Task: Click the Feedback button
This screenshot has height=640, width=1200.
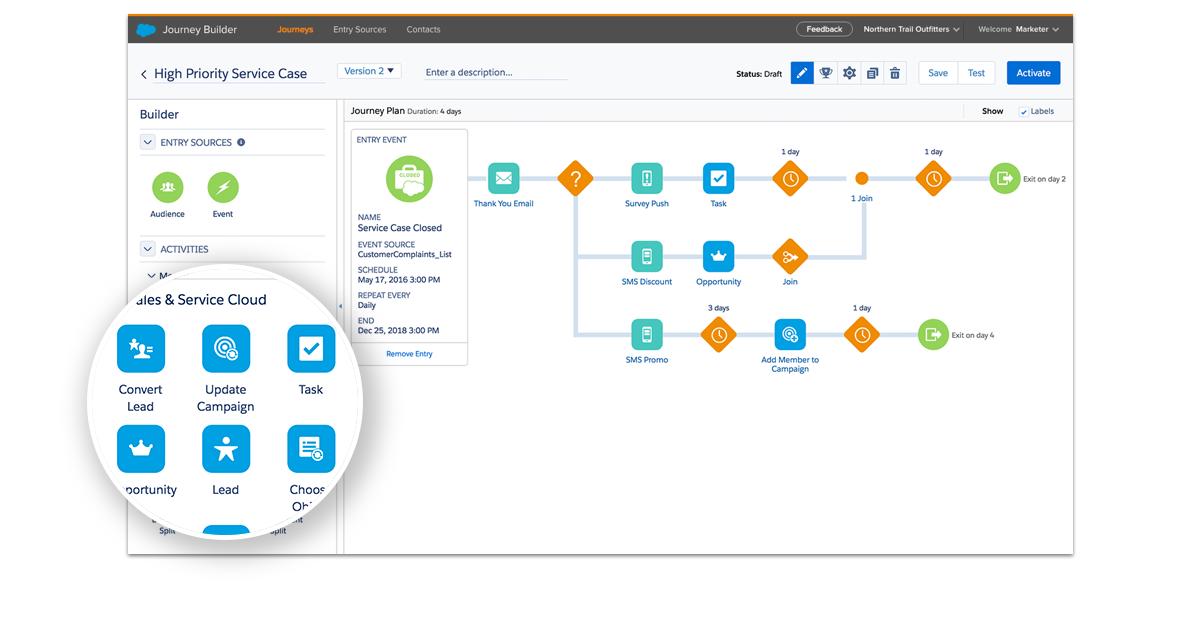Action: pos(824,29)
